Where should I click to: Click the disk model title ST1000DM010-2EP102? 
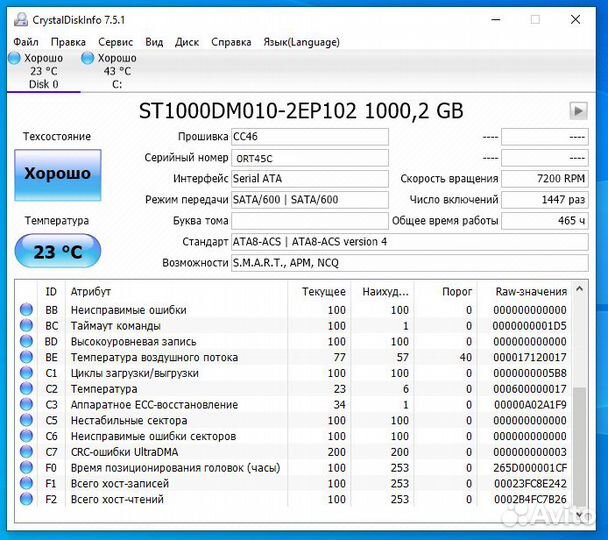[x=247, y=111]
